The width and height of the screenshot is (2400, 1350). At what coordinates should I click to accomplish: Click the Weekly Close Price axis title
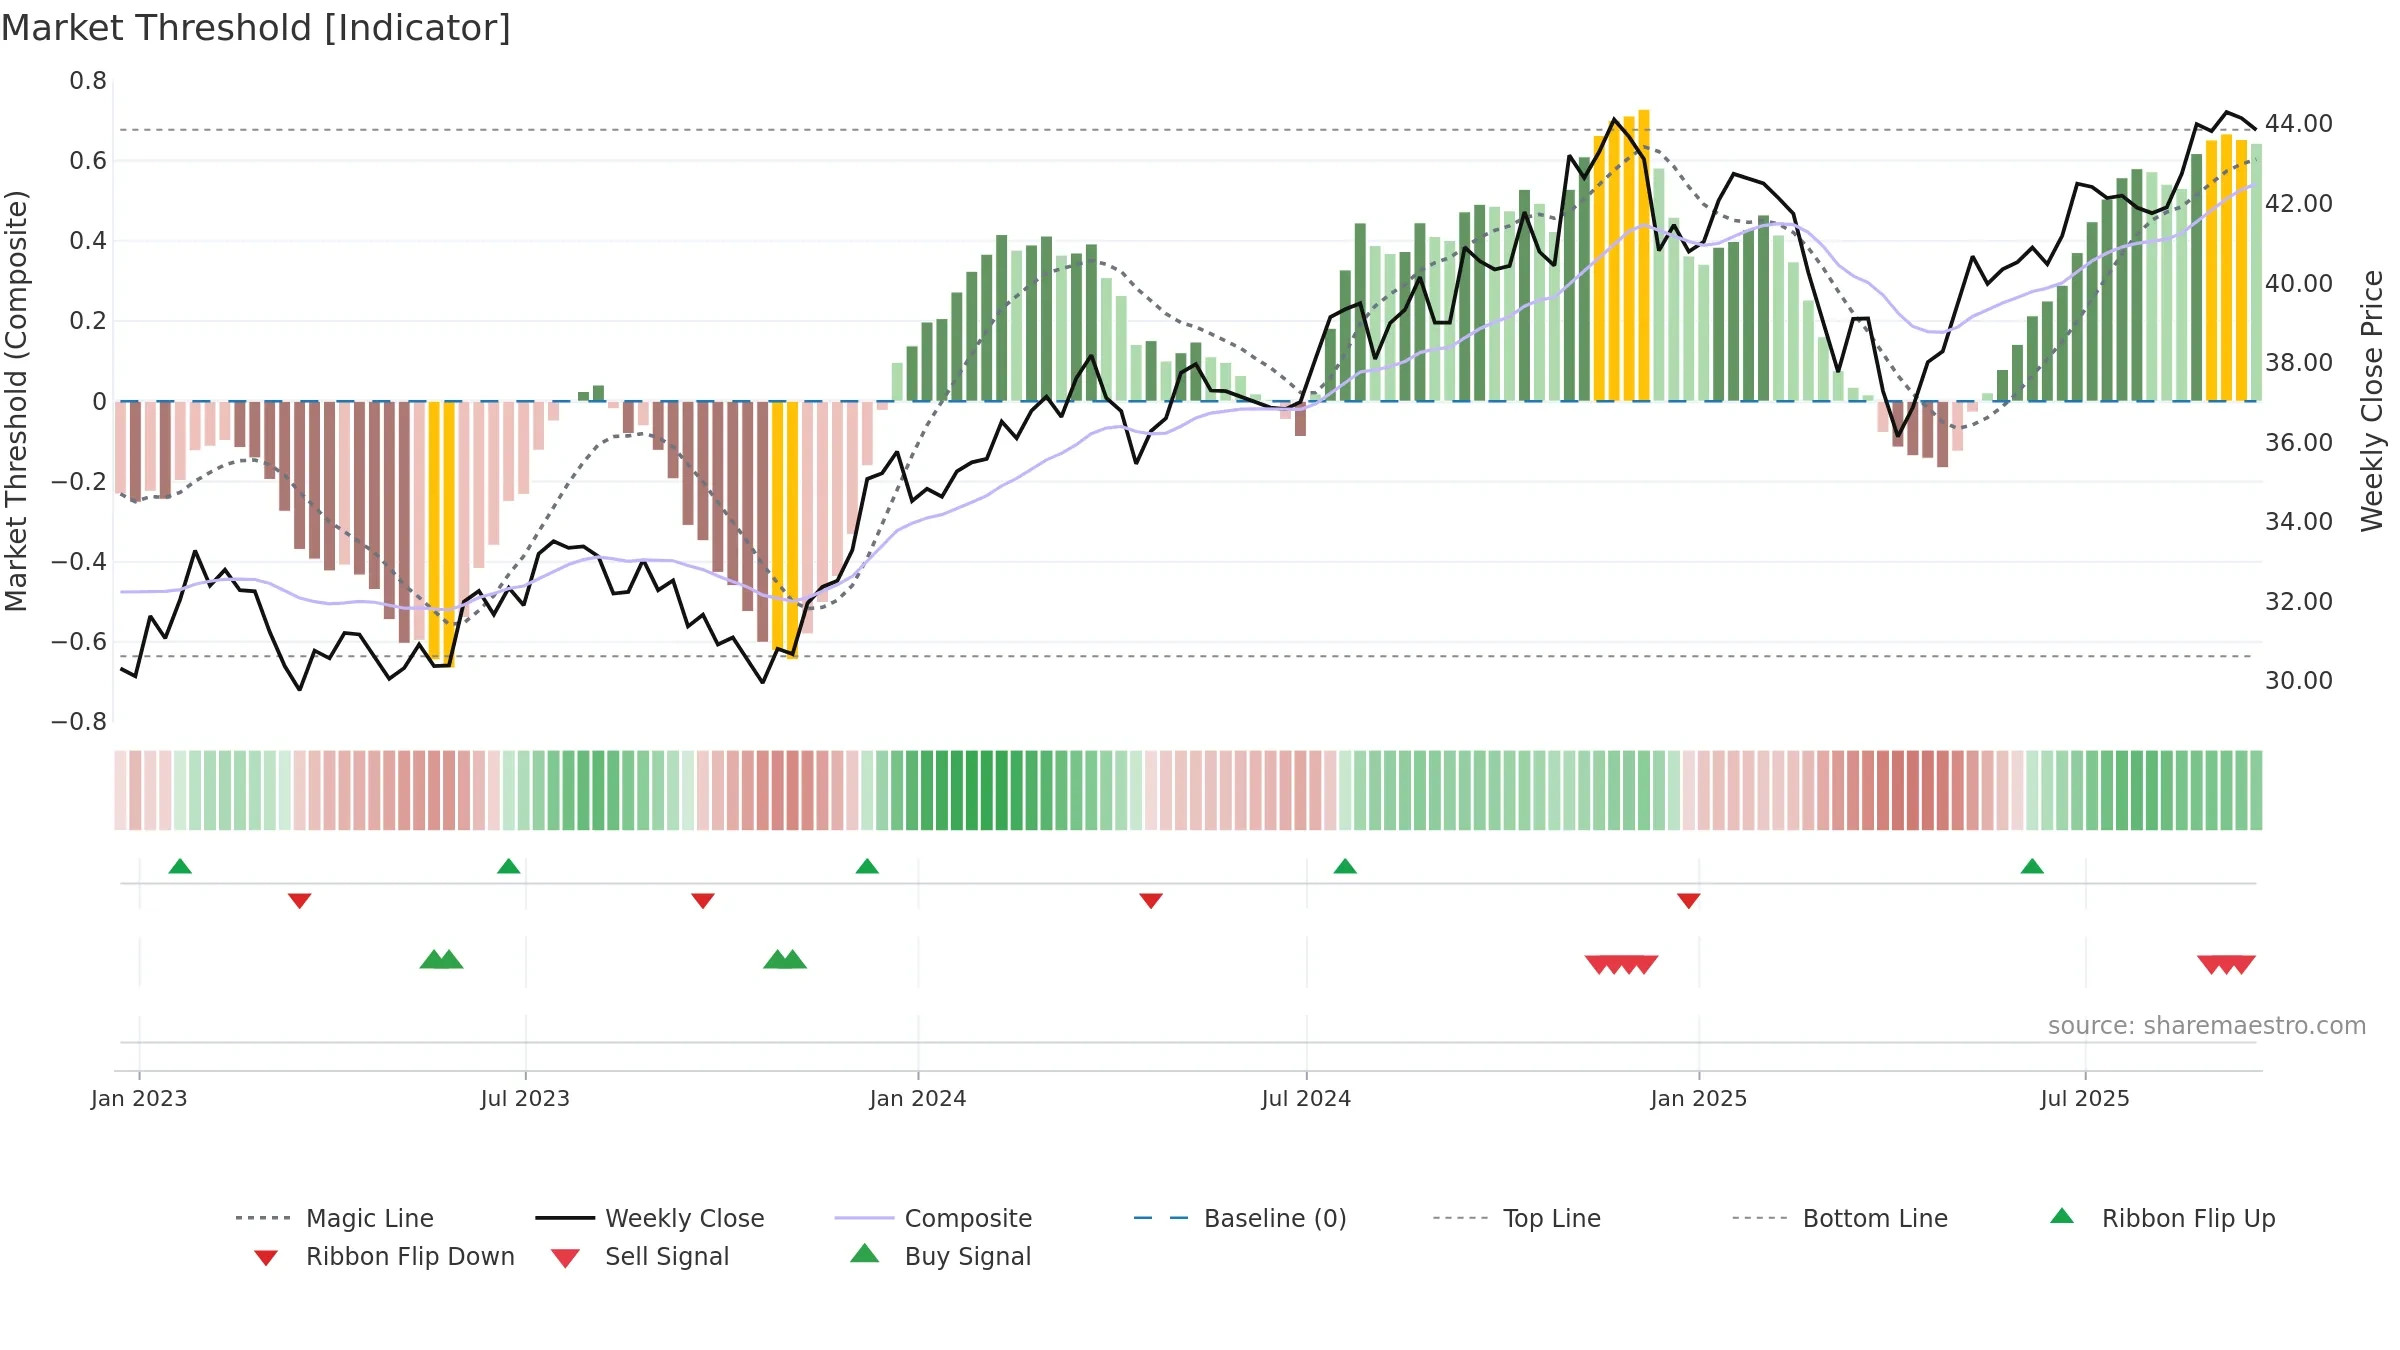[x=2372, y=401]
